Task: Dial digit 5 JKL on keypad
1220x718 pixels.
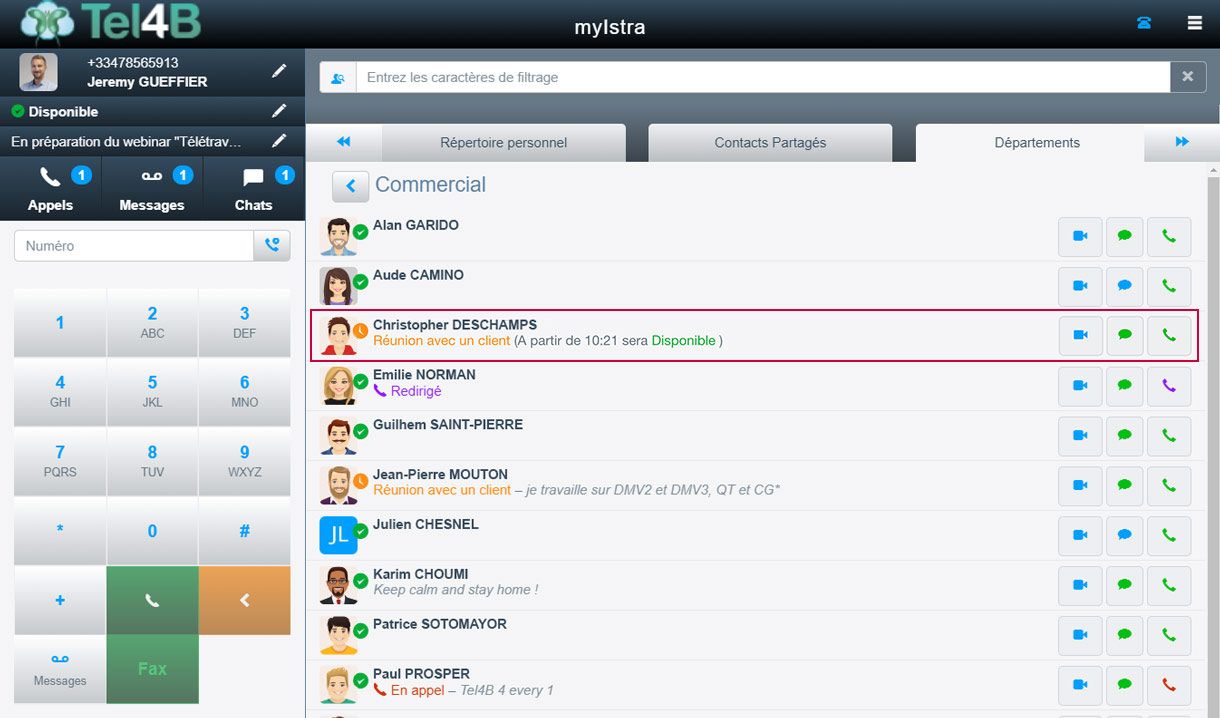Action: pos(152,392)
